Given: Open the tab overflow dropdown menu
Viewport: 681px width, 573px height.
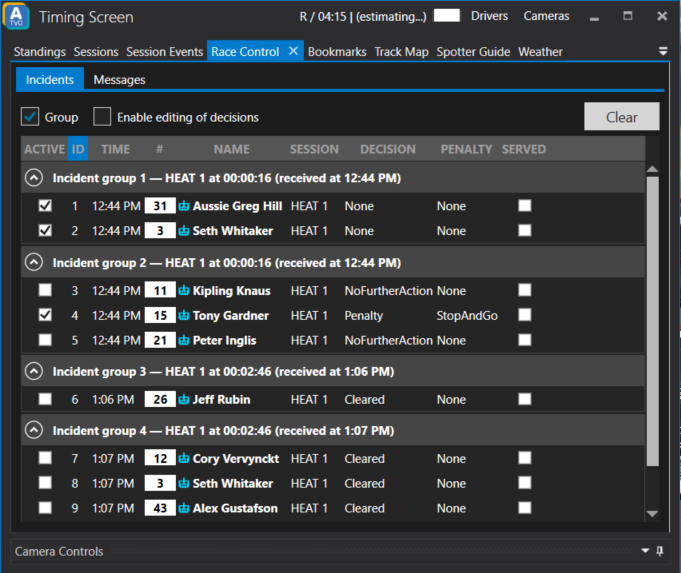Looking at the screenshot, I should click(x=663, y=51).
